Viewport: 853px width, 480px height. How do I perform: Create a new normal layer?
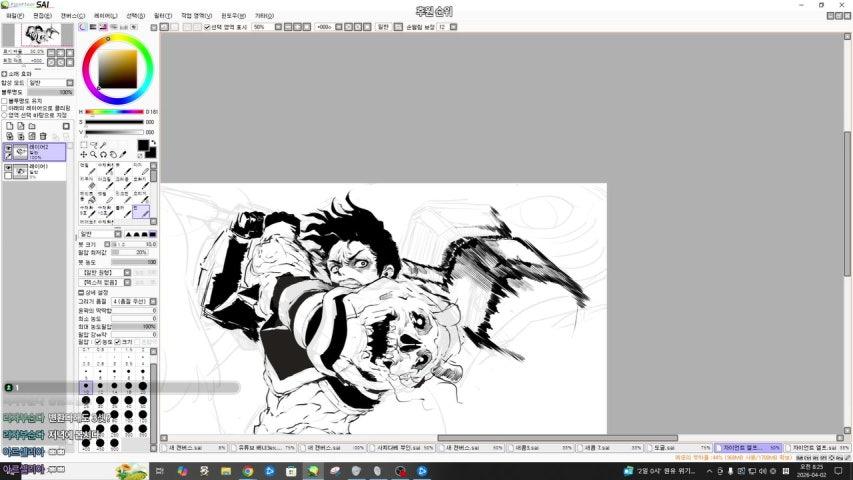10,126
